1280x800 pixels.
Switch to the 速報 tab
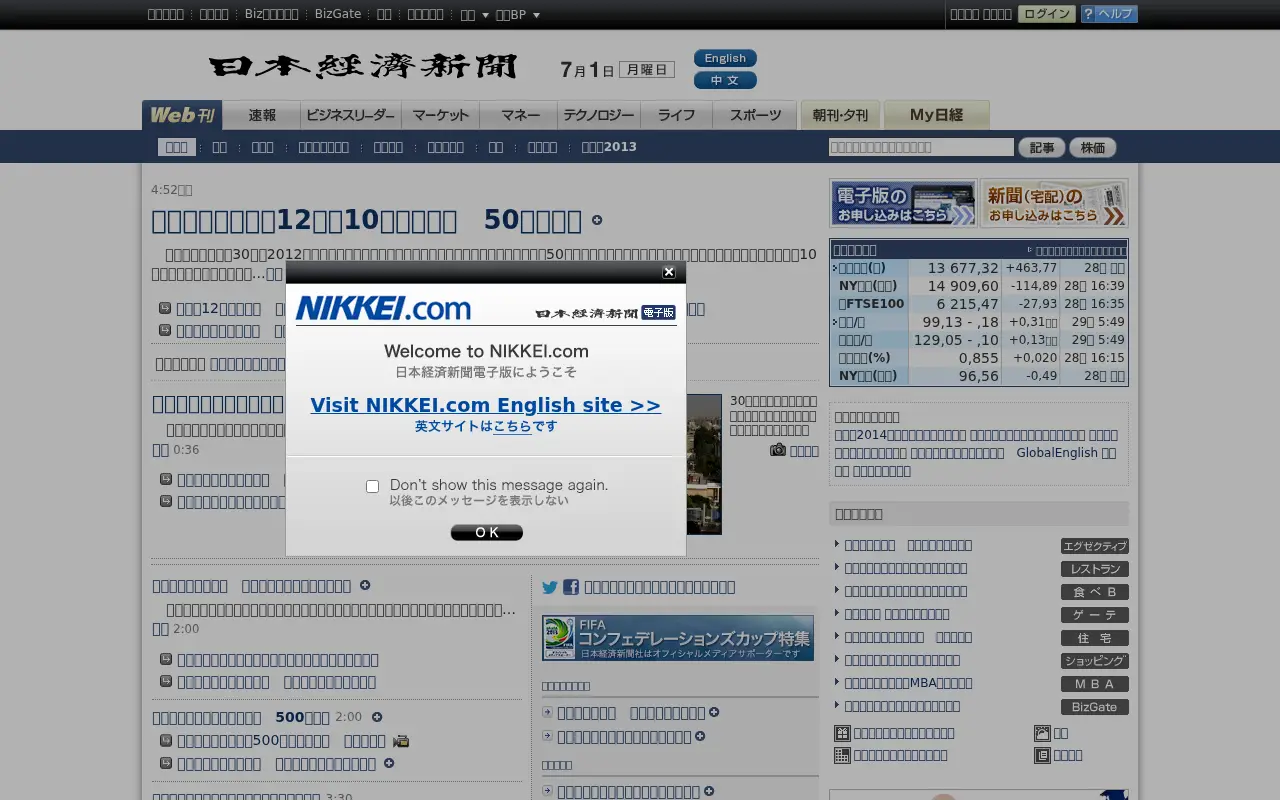(x=262, y=115)
